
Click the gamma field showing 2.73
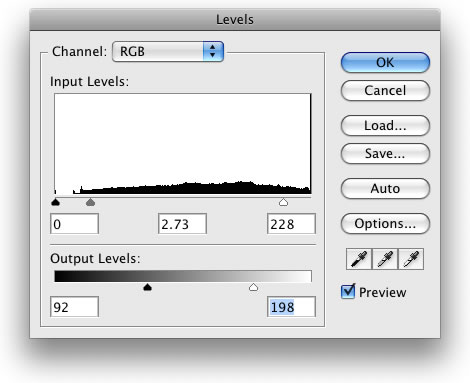pyautogui.click(x=182, y=224)
